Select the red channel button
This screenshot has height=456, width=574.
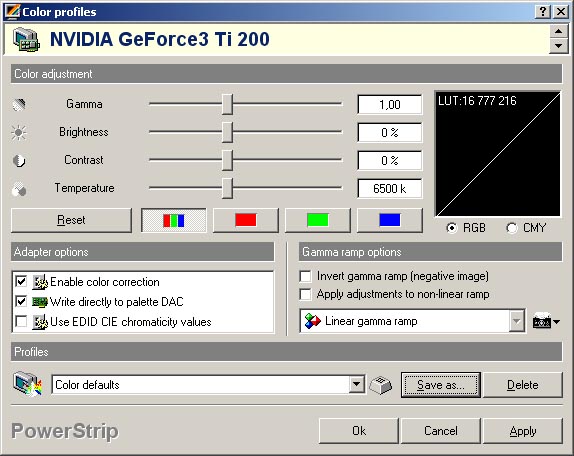coord(246,220)
